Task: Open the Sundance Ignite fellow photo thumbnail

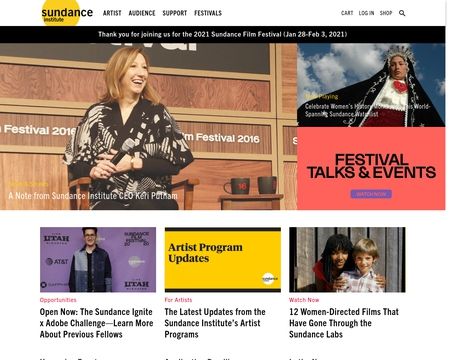Action: [98, 260]
